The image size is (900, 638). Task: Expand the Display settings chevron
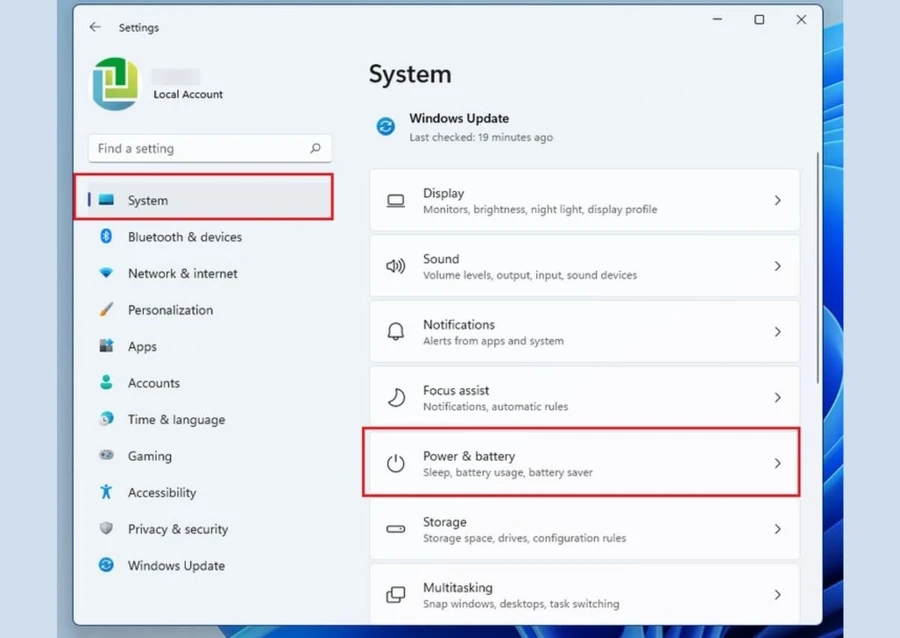point(778,200)
